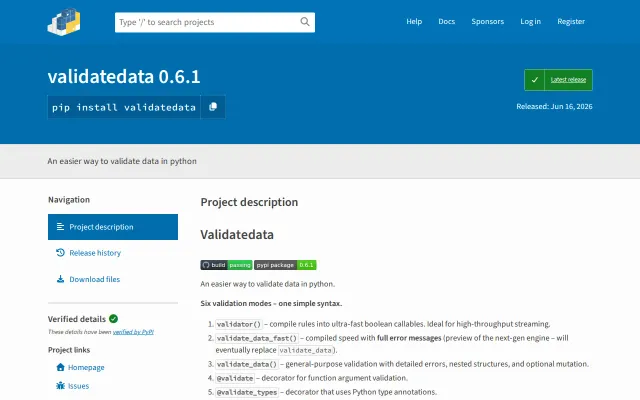Viewport: 640px width, 400px height.
Task: Focus the search projects field
Action: pos(215,22)
